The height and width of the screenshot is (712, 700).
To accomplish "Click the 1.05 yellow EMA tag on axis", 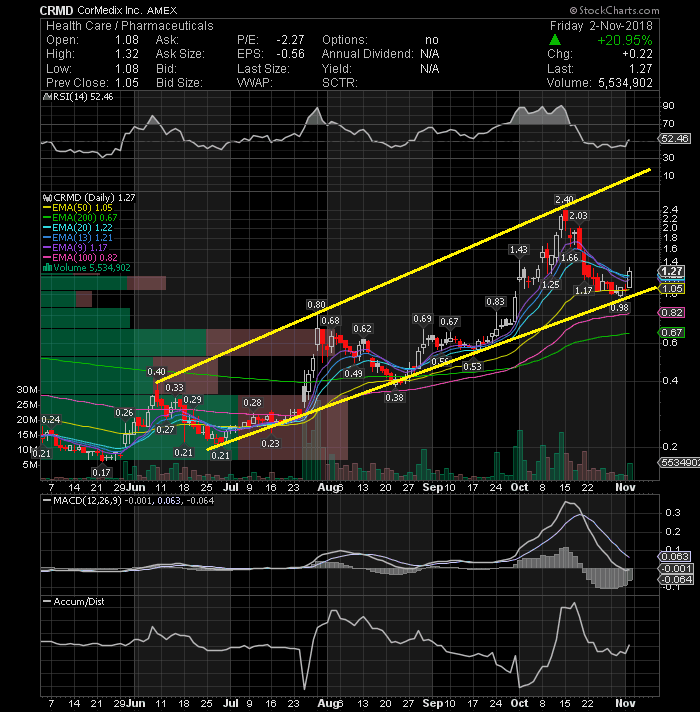I will point(671,289).
